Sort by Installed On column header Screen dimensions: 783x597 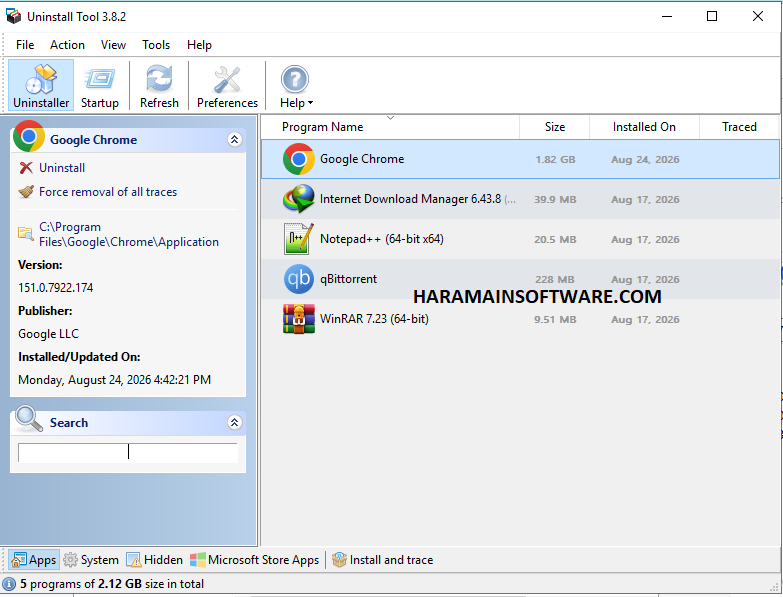[644, 127]
